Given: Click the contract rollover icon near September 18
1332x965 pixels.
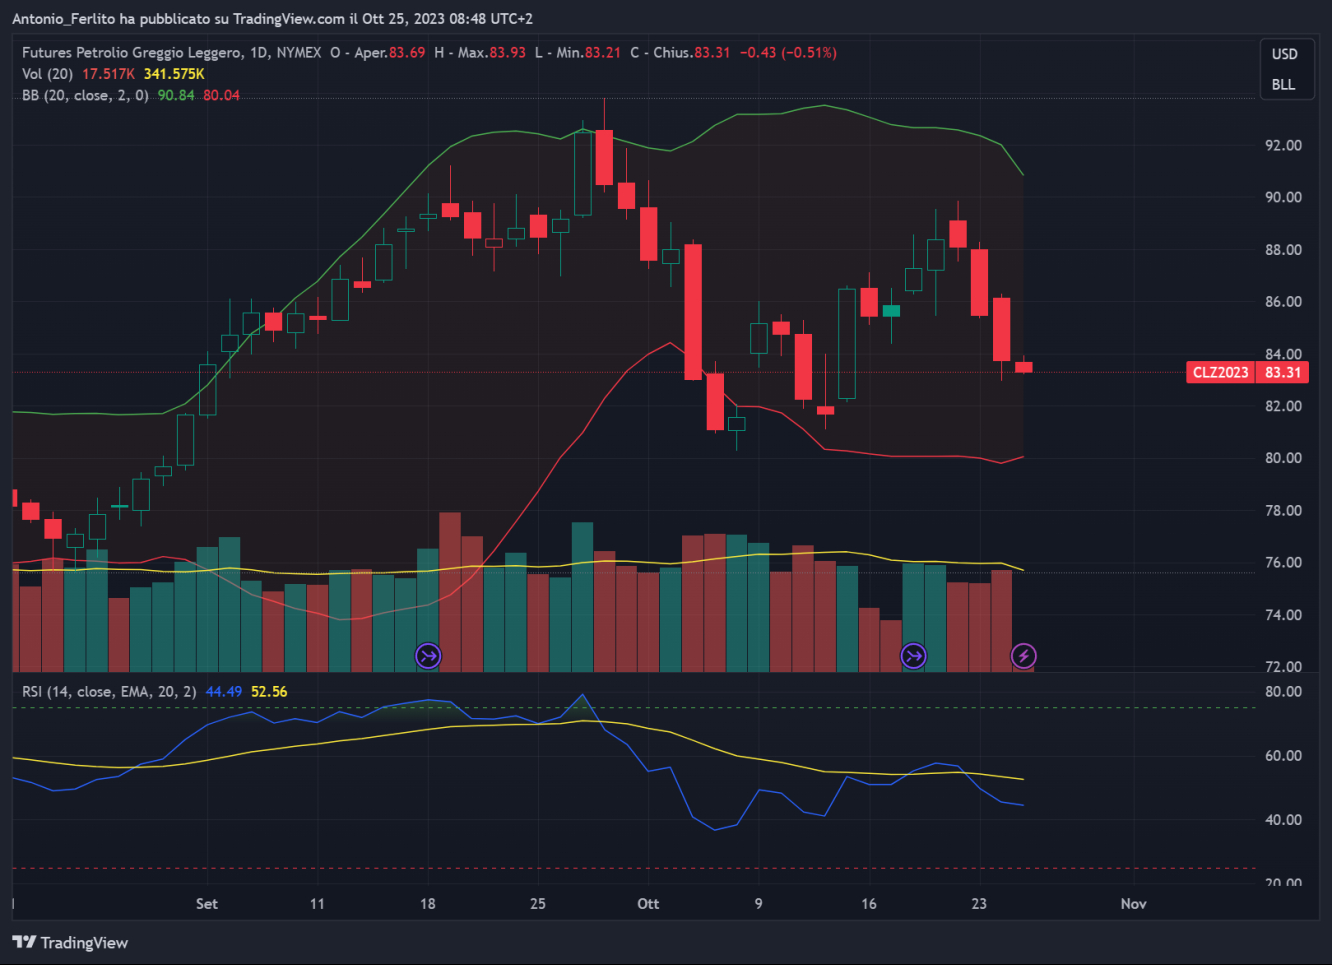Looking at the screenshot, I should tap(428, 656).
